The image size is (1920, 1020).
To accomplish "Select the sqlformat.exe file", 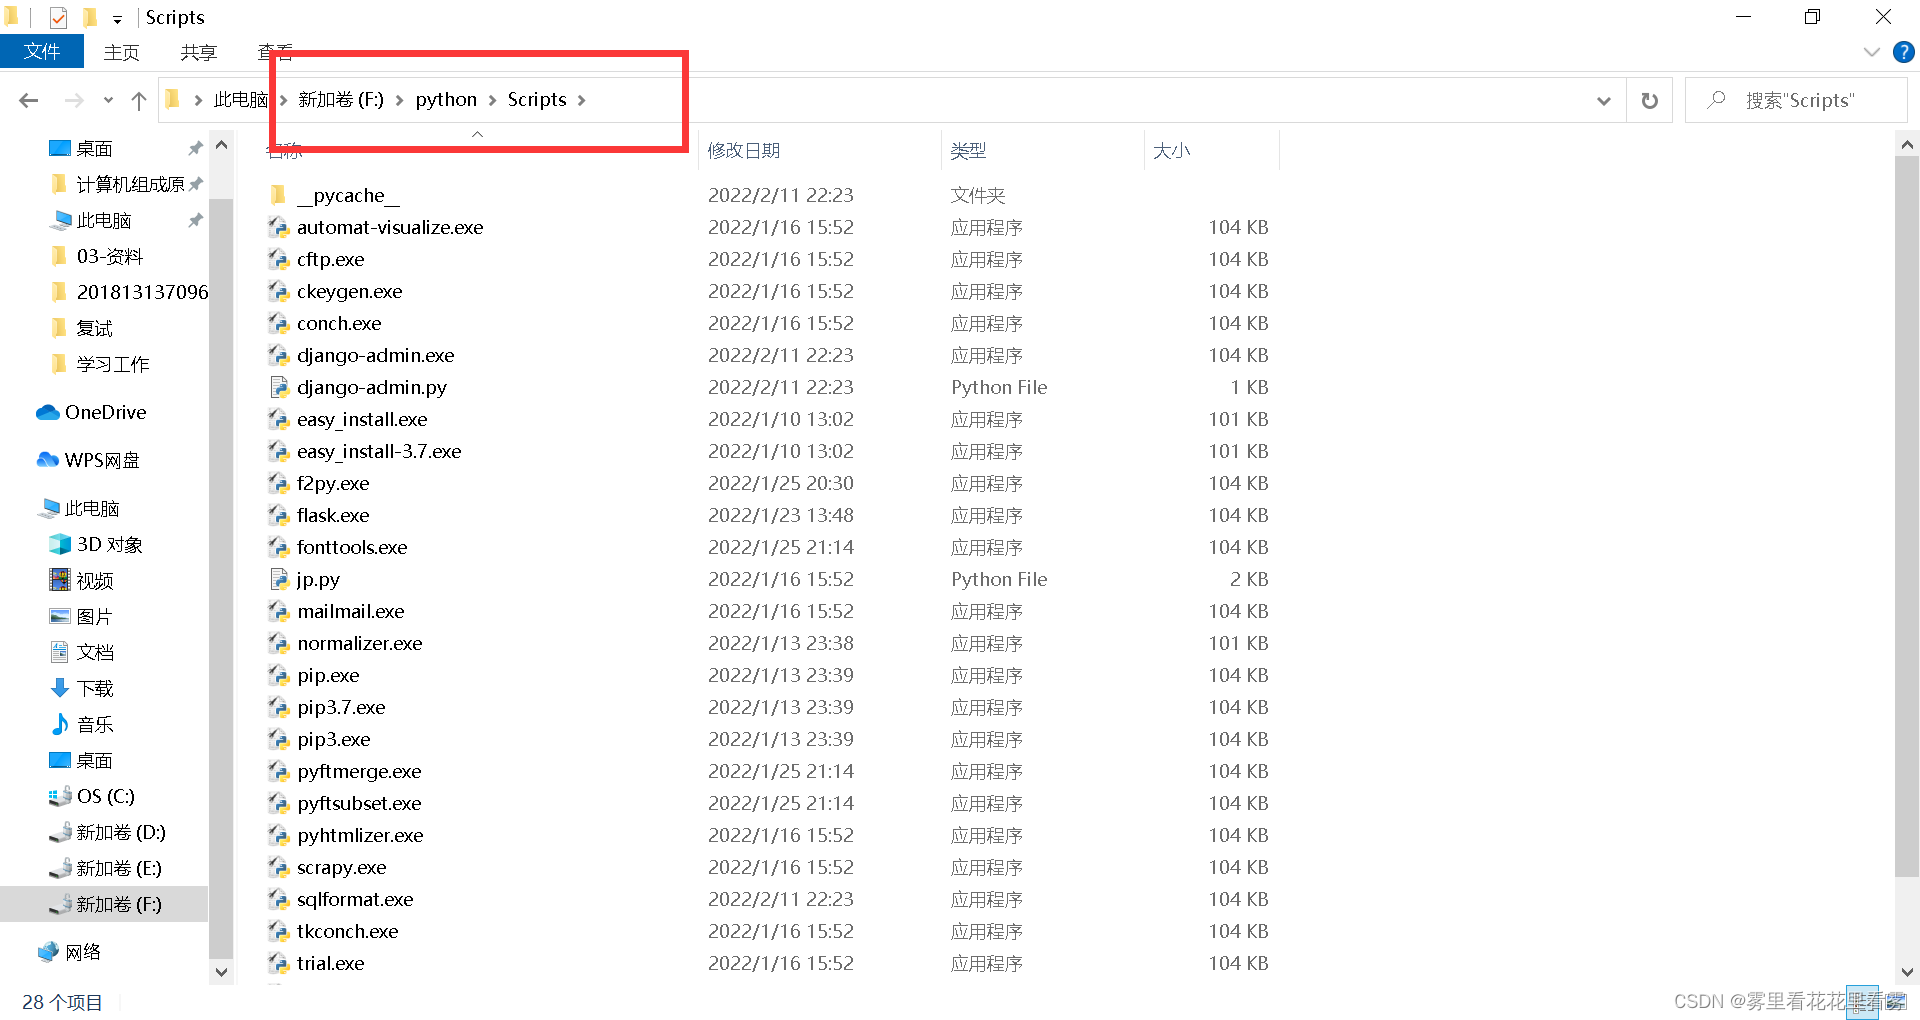I will tap(355, 899).
